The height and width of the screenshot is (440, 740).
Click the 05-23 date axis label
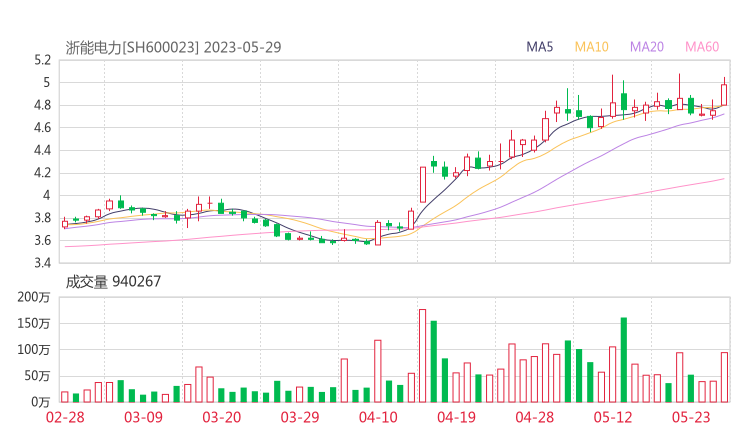coord(691,417)
